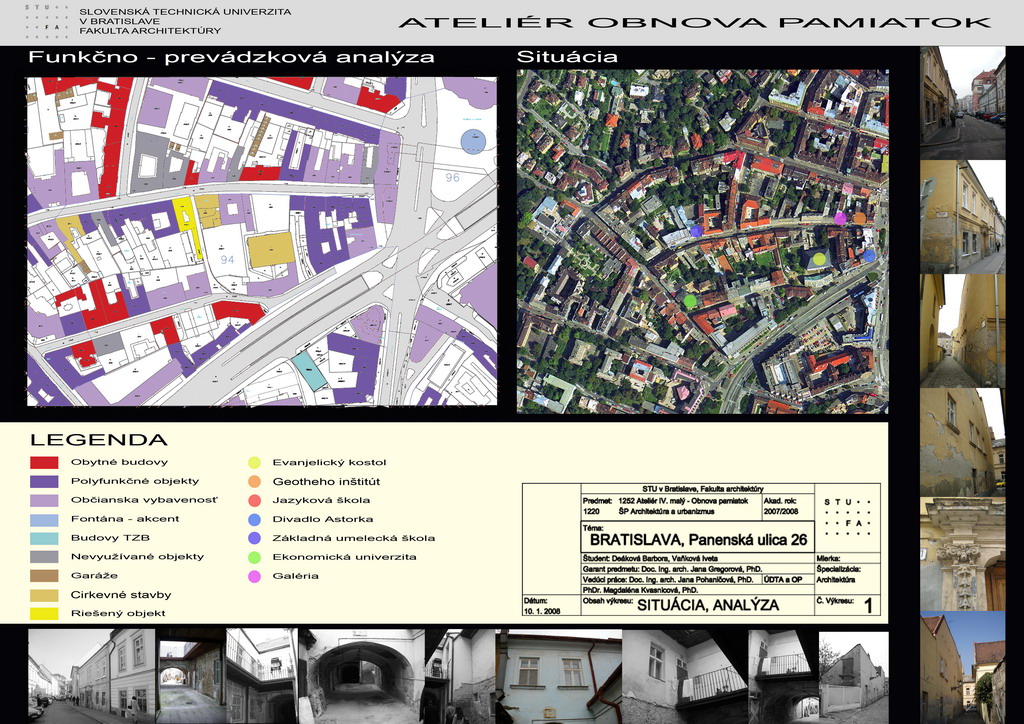The height and width of the screenshot is (724, 1024).
Task: Click the BRATISLAVA, Panenská ulica 26 title
Action: click(698, 540)
